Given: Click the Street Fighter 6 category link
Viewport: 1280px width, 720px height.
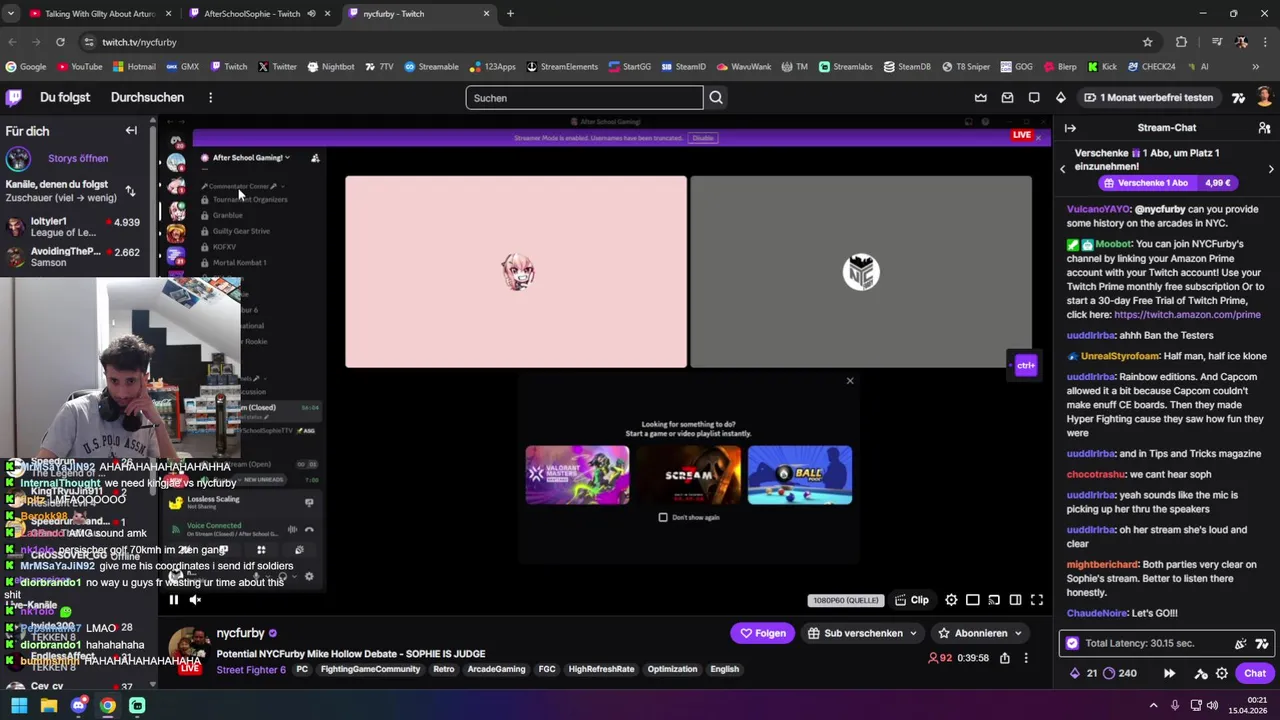Looking at the screenshot, I should pyautogui.click(x=251, y=669).
